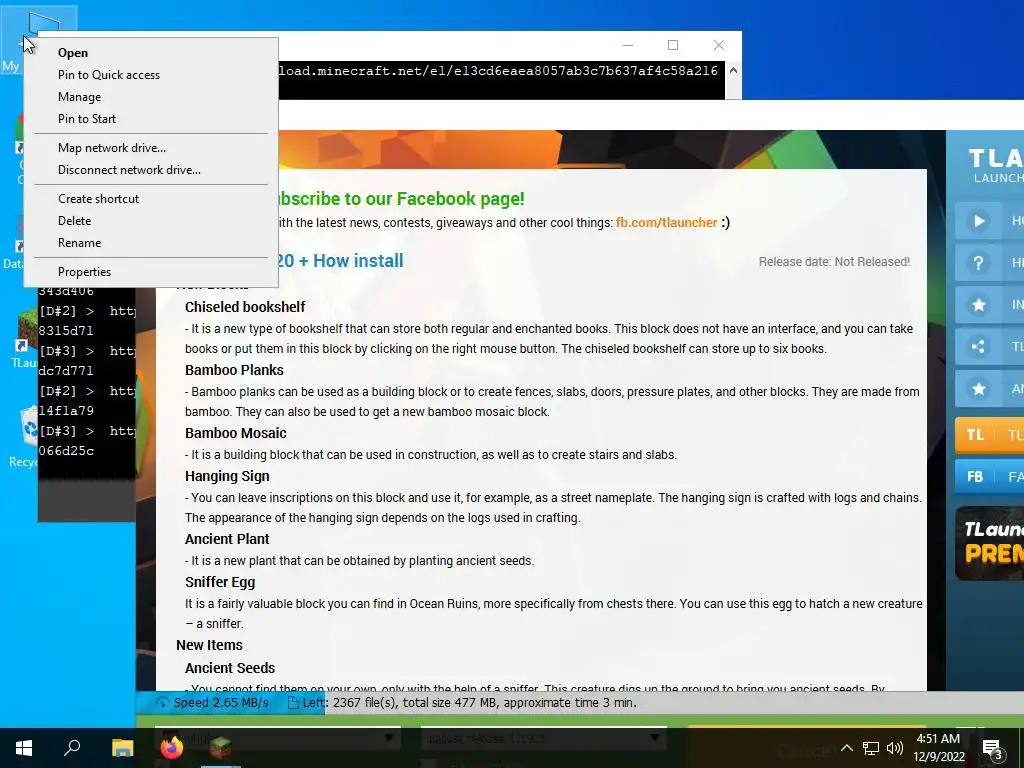Click the Sniffer Egg heading
The image size is (1024, 768).
(220, 582)
